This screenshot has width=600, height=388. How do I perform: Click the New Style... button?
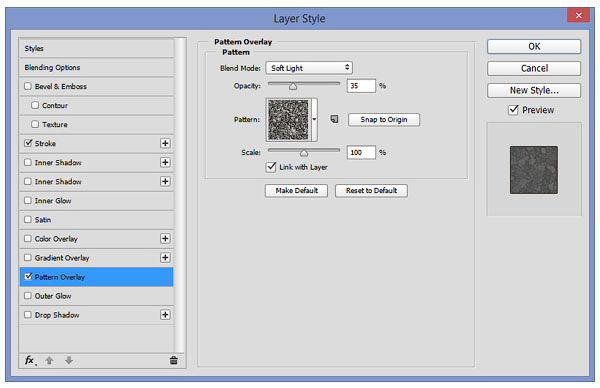pyautogui.click(x=534, y=90)
